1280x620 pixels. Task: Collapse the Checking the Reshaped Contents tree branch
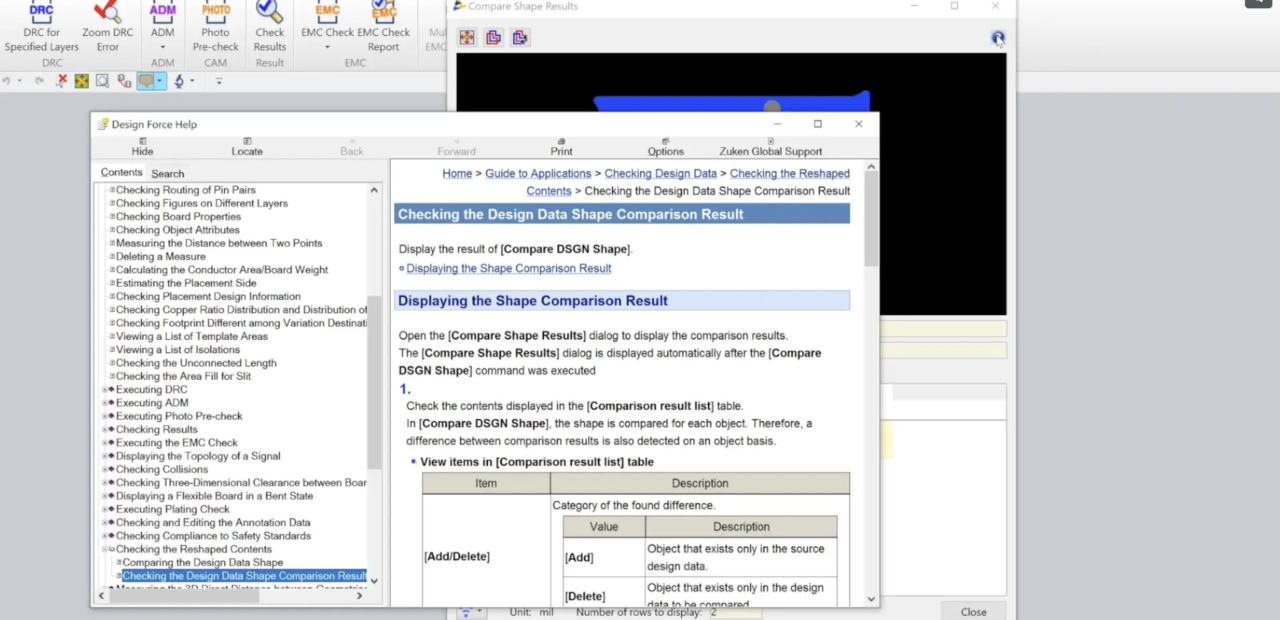(105, 549)
